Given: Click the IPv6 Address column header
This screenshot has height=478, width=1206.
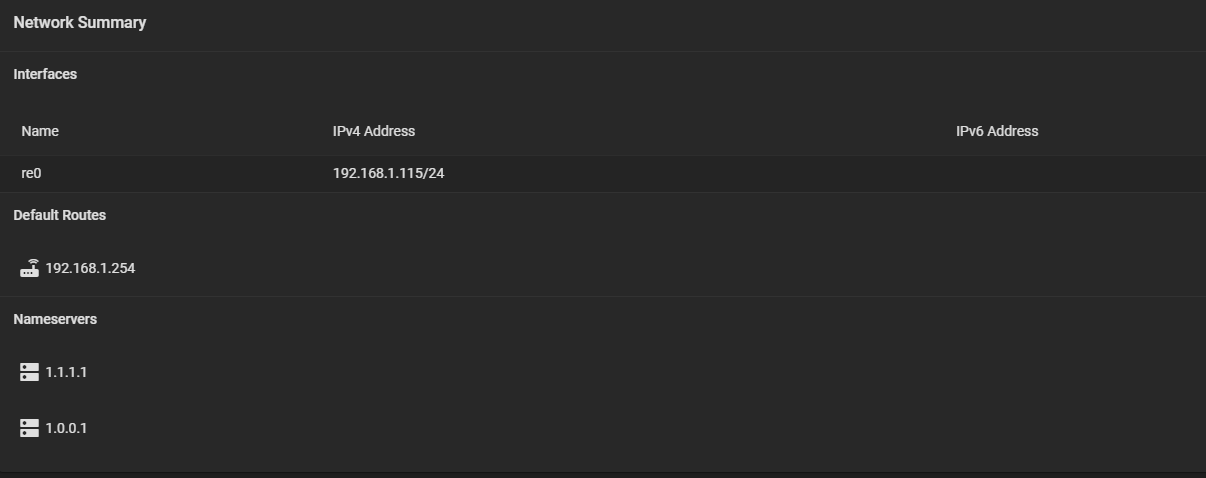Looking at the screenshot, I should point(997,131).
